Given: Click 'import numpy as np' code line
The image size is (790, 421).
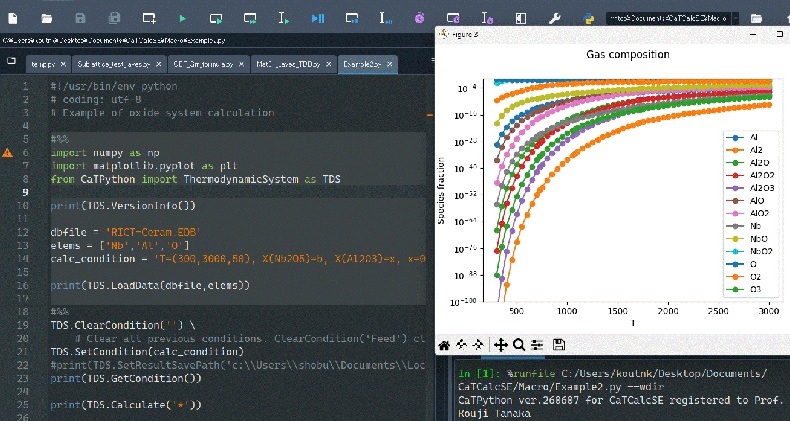Looking at the screenshot, I should (x=105, y=153).
